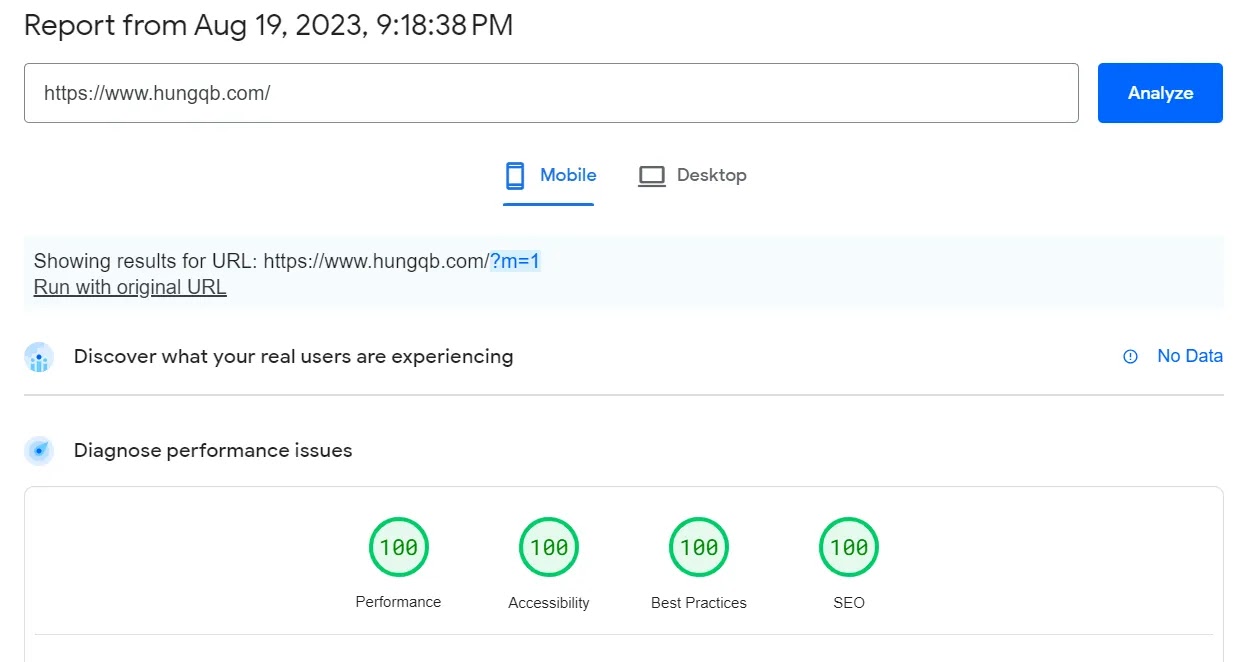Select the SEO score gauge
This screenshot has height=662, width=1241.
(x=849, y=547)
